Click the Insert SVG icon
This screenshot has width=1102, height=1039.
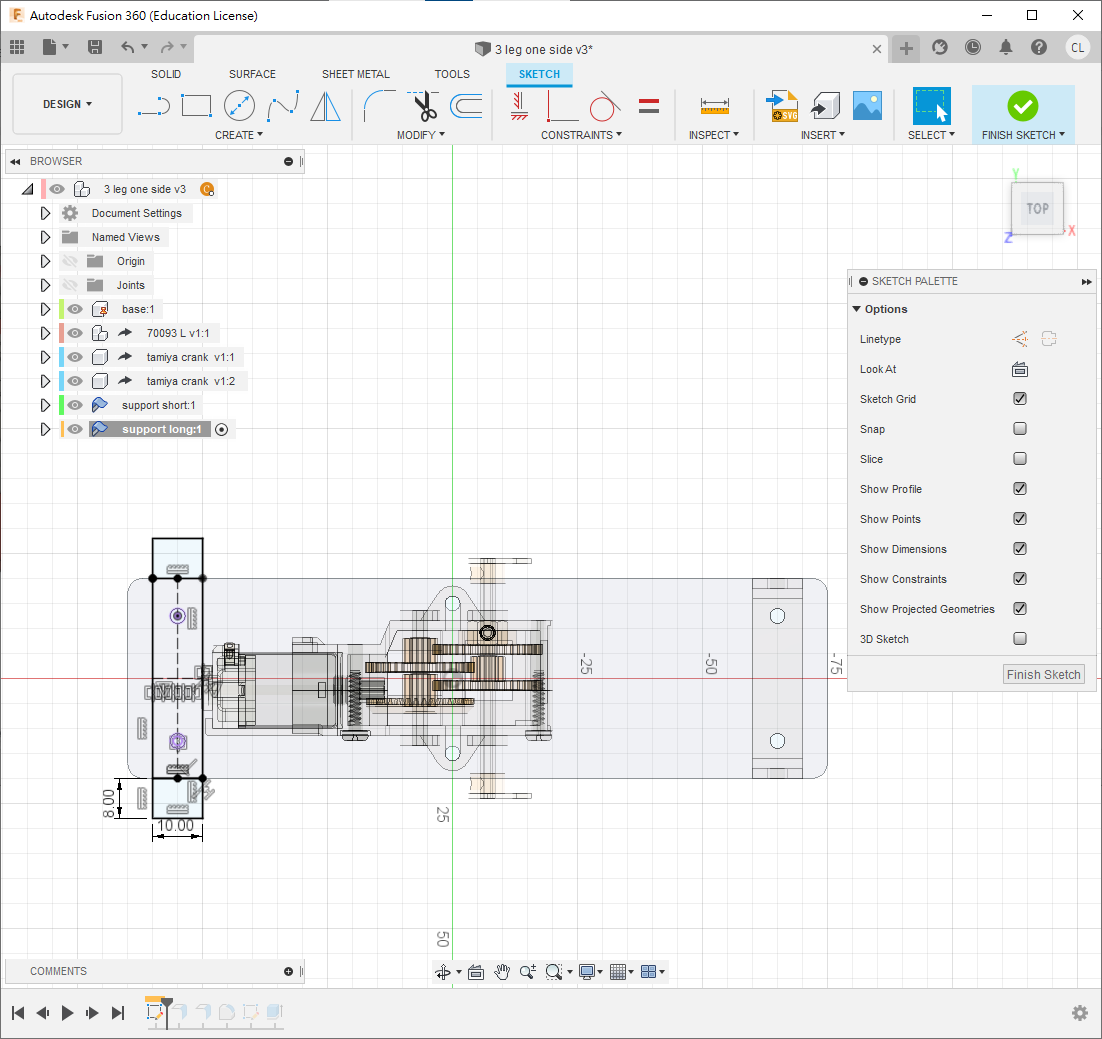pos(781,105)
